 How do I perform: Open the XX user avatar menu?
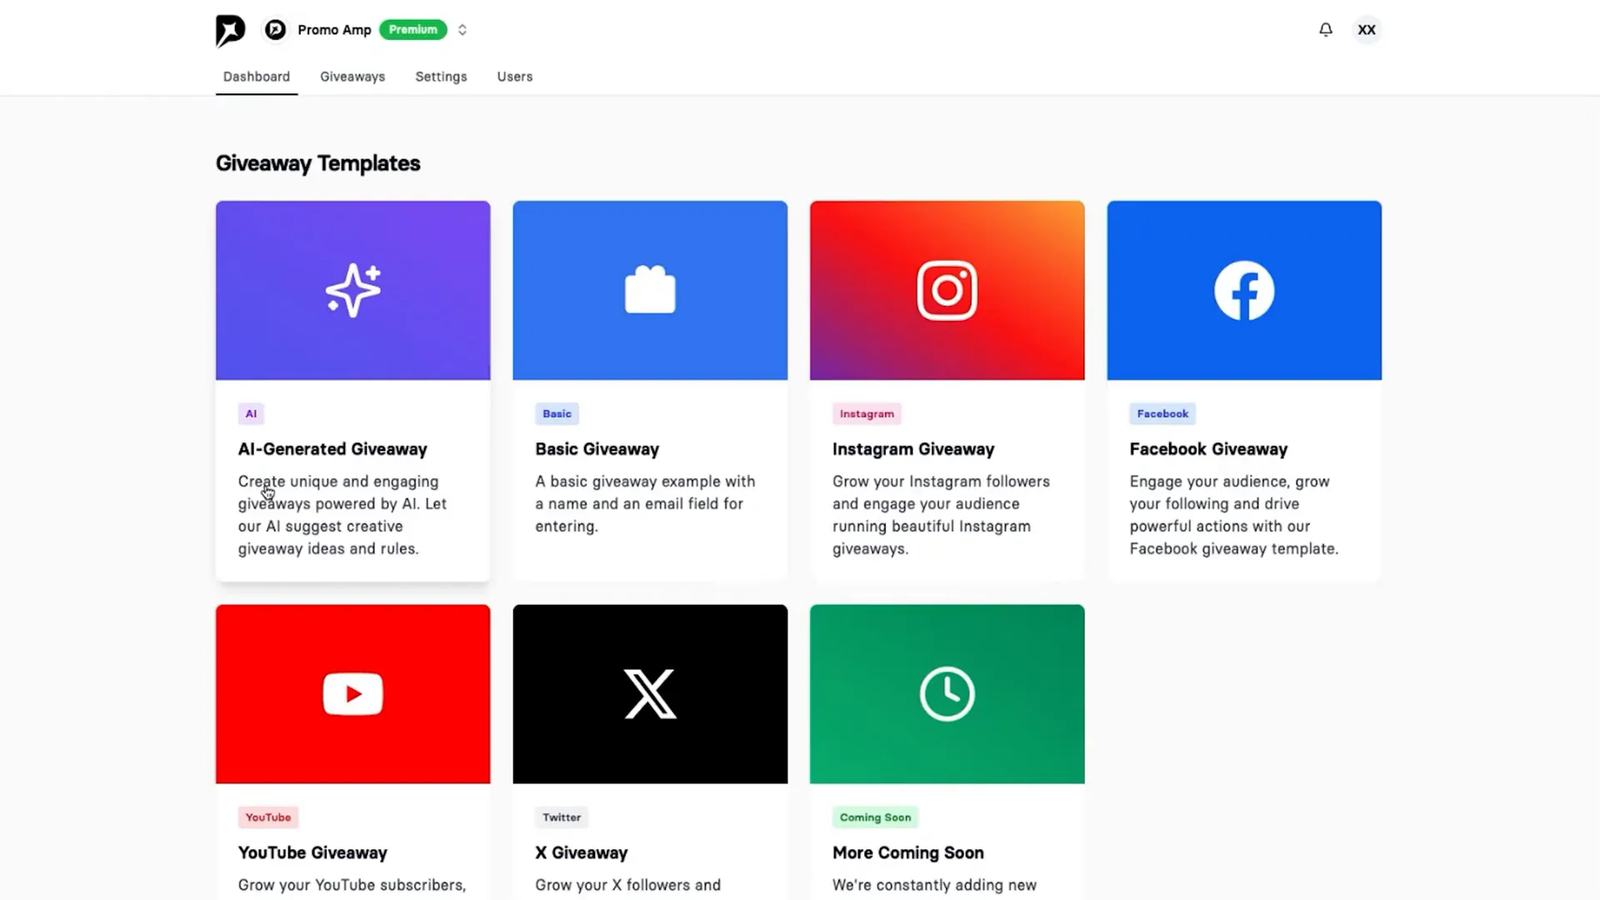pos(1366,30)
